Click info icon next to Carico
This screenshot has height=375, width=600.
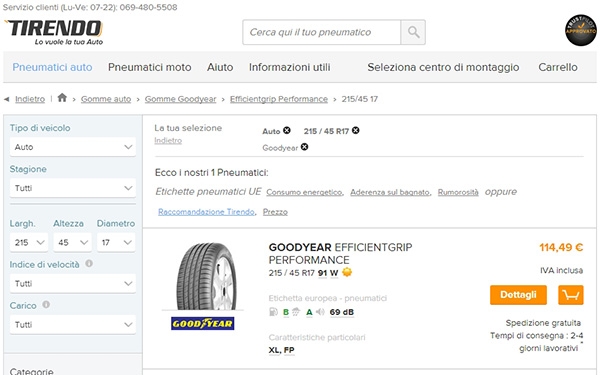46,305
